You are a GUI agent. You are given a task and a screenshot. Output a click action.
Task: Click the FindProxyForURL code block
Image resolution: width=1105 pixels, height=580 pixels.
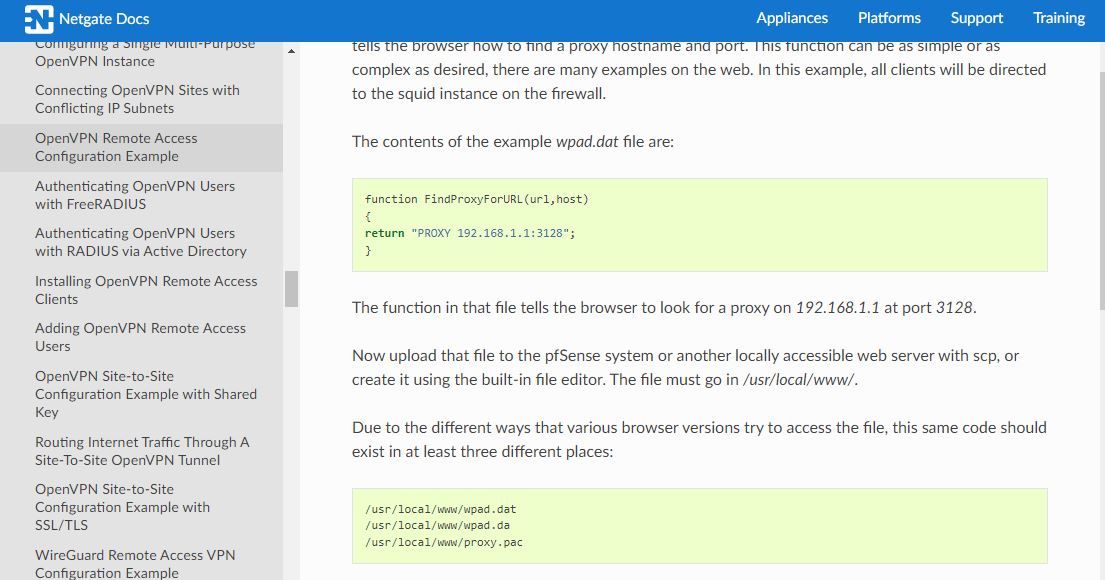pyautogui.click(x=700, y=225)
